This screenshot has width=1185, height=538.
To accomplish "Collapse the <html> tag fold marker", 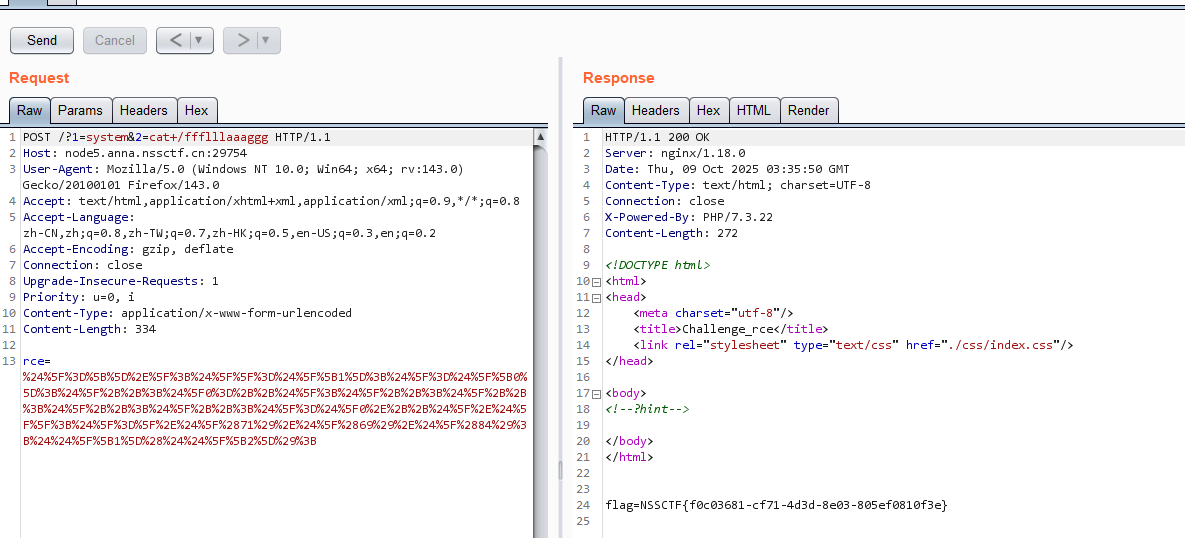I will (596, 282).
